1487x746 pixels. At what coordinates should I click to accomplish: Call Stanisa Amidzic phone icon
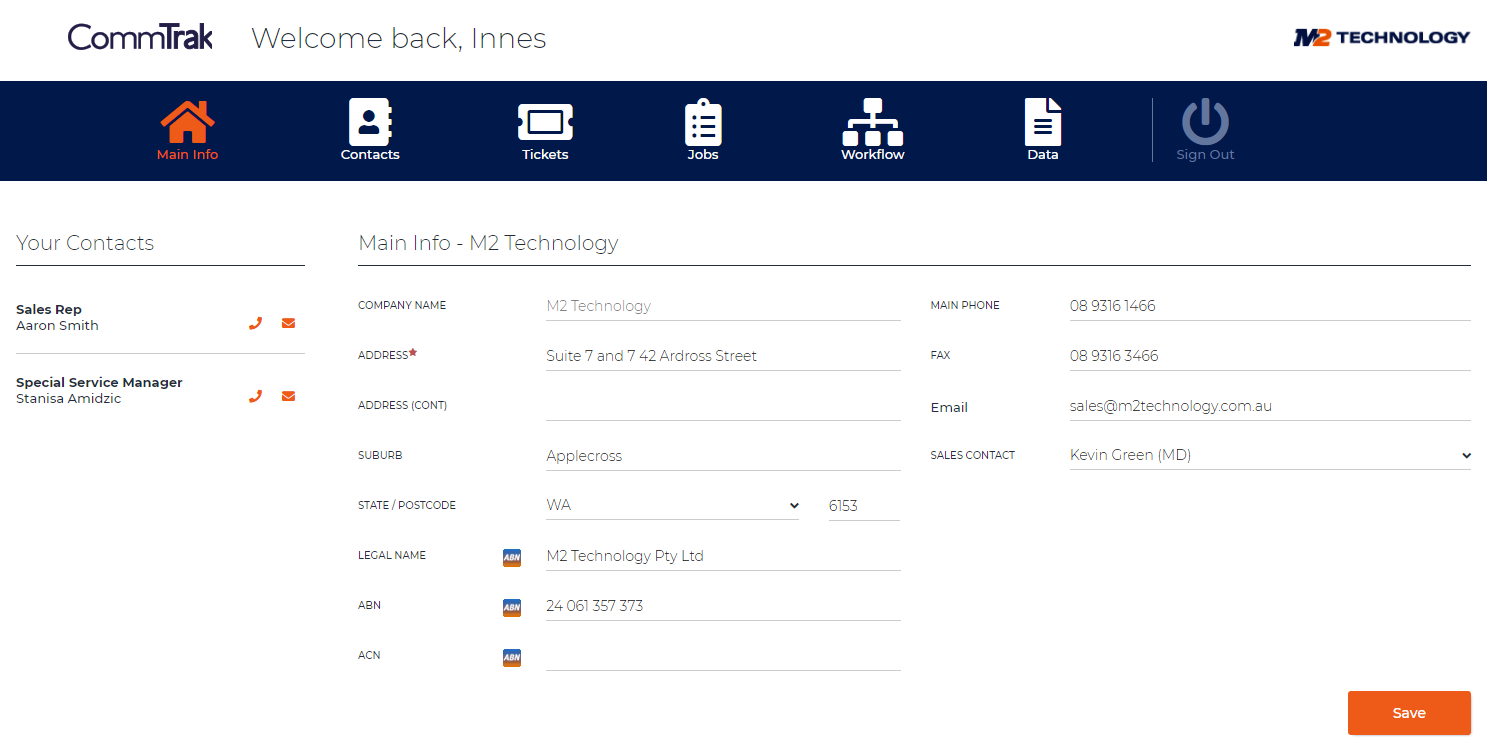pyautogui.click(x=255, y=396)
